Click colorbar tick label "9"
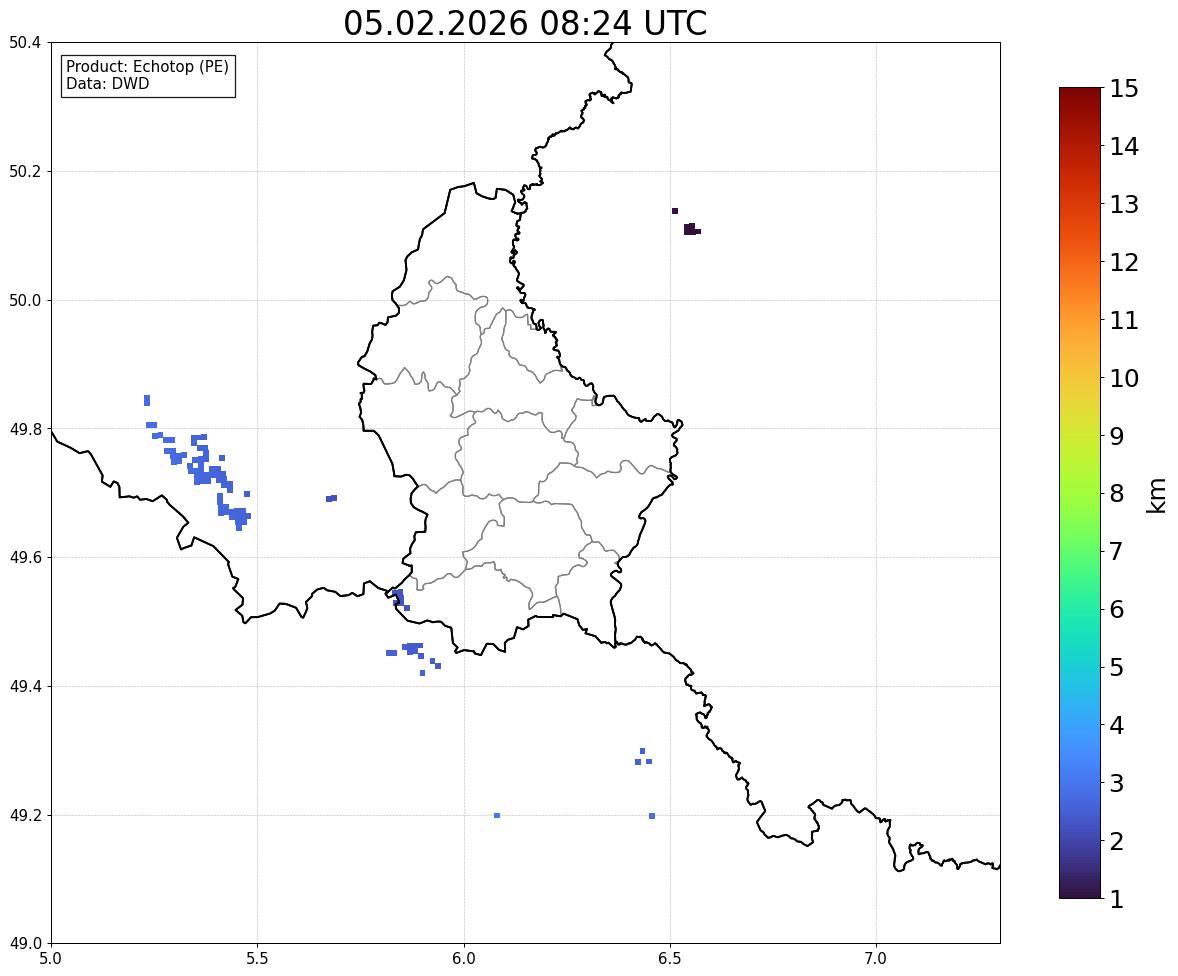 coord(1116,436)
